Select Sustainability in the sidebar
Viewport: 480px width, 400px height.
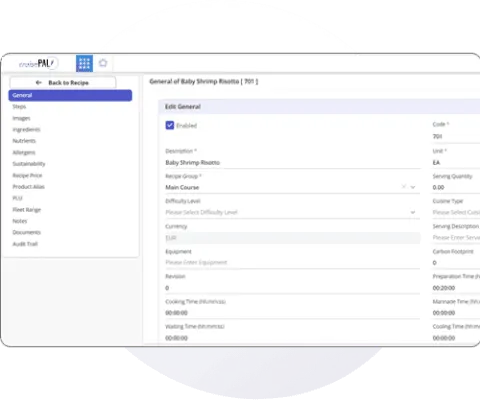click(29, 164)
